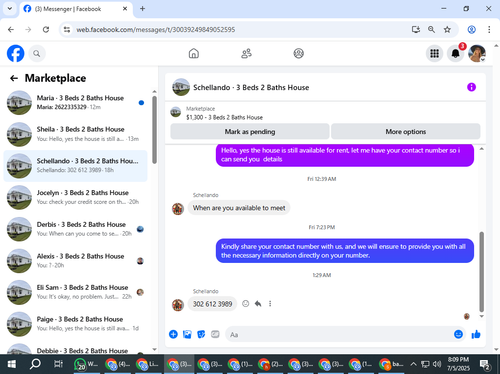
Task: Close the Messenger | Facebook tab
Action: [x=125, y=9]
